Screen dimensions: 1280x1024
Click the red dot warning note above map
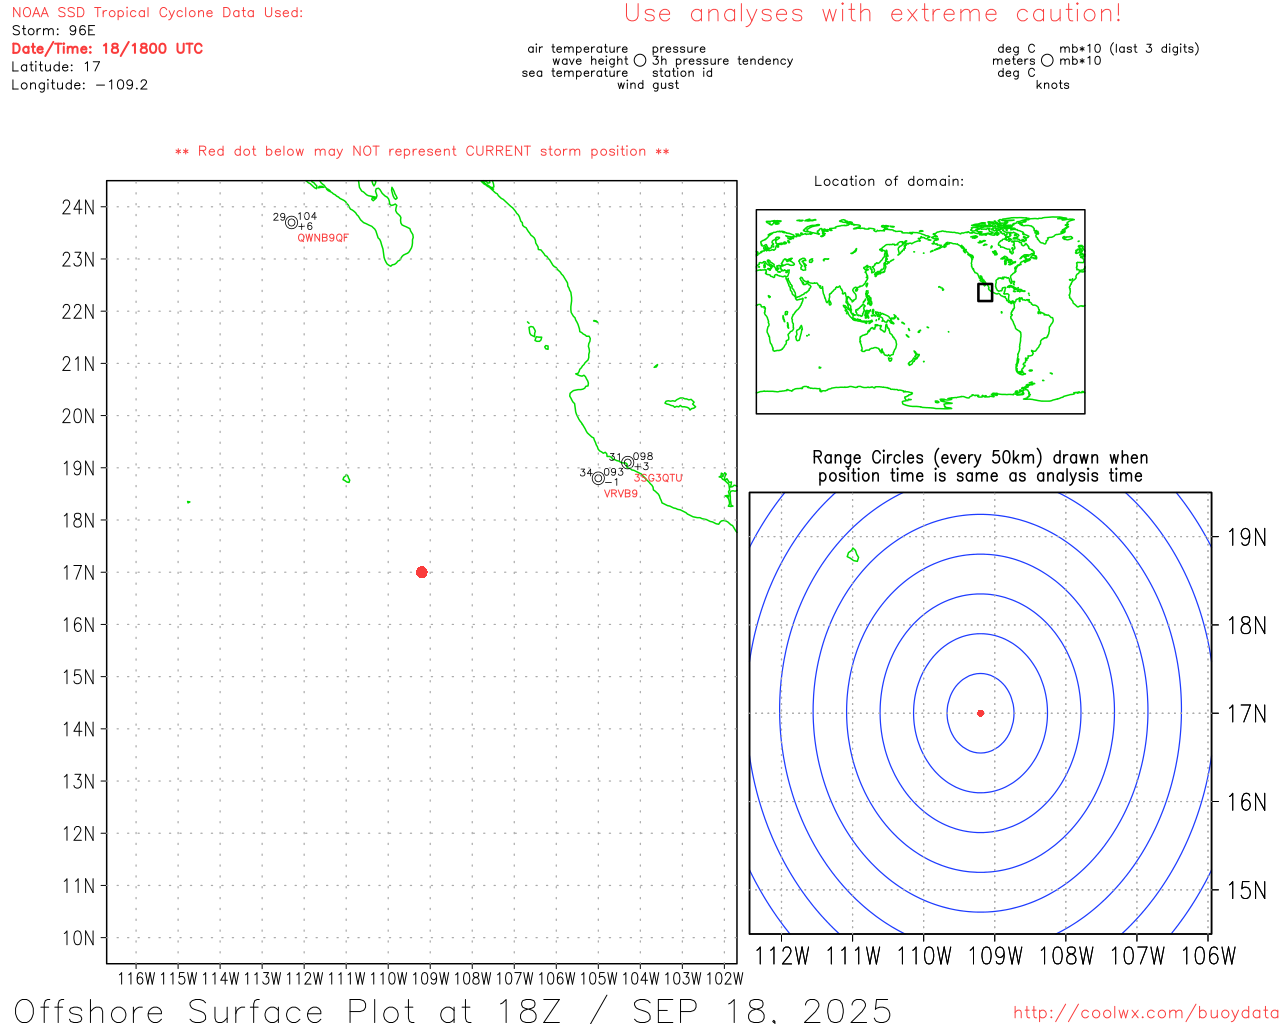pos(422,151)
